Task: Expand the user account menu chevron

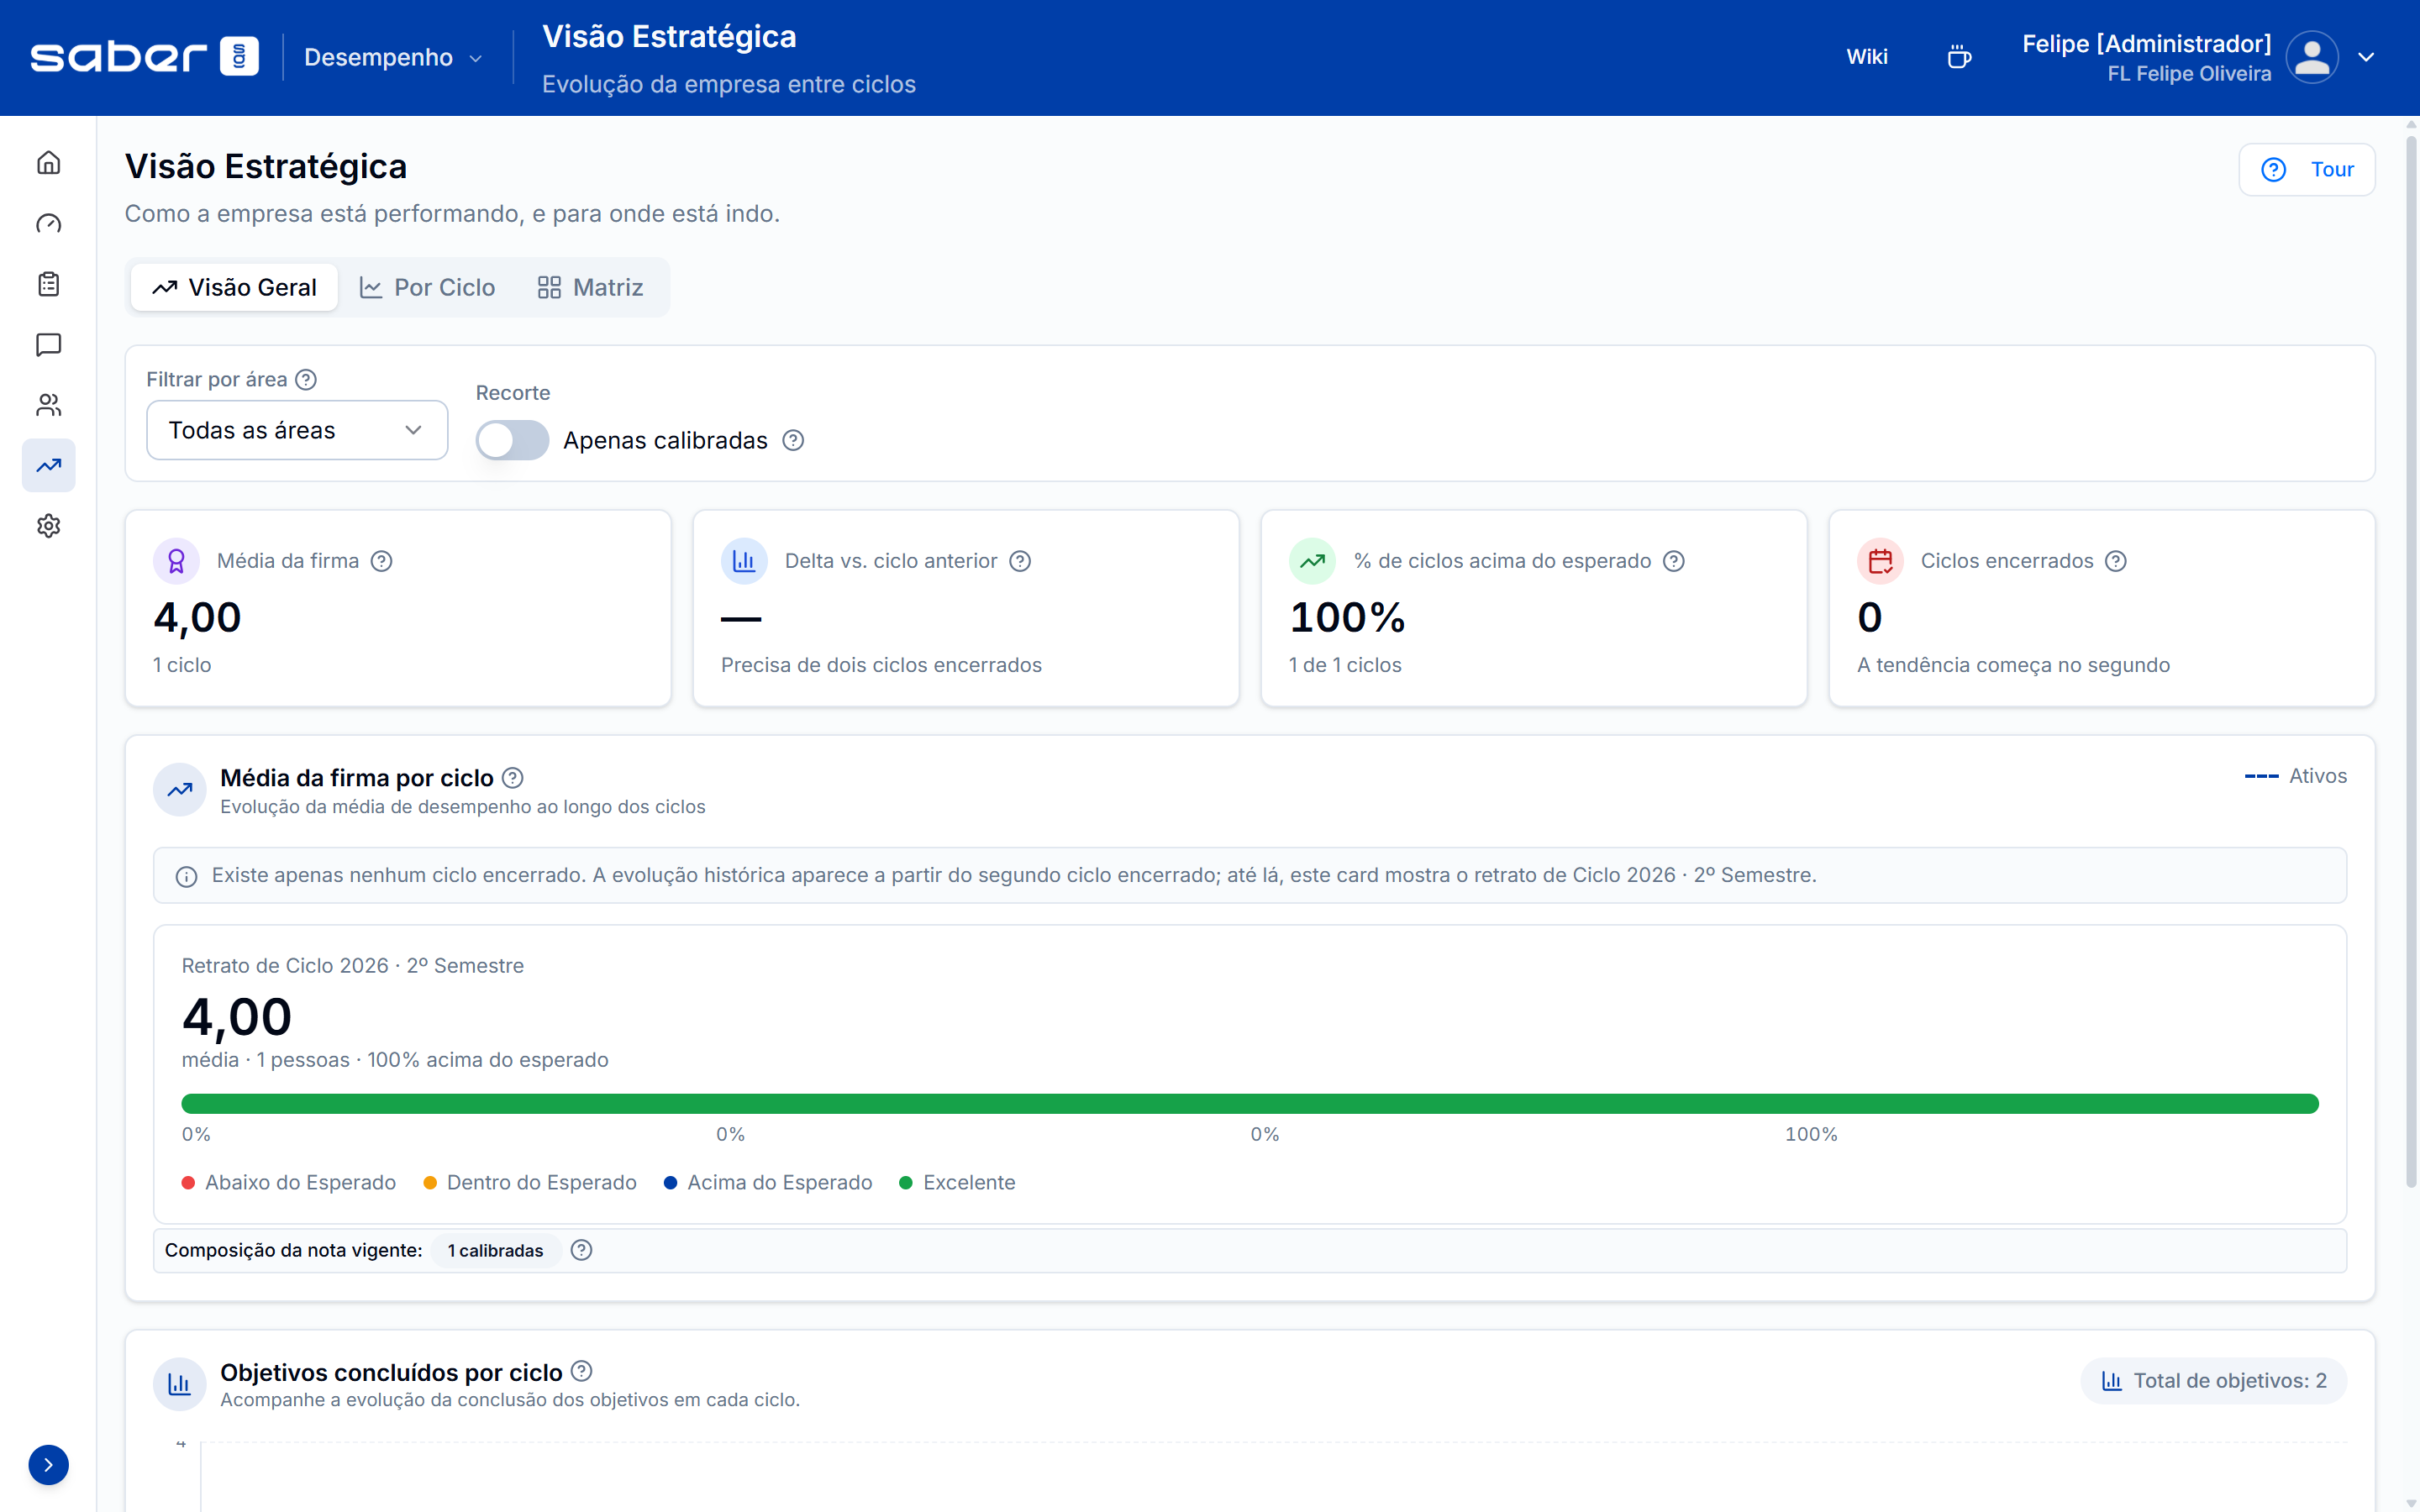Action: click(x=2366, y=57)
